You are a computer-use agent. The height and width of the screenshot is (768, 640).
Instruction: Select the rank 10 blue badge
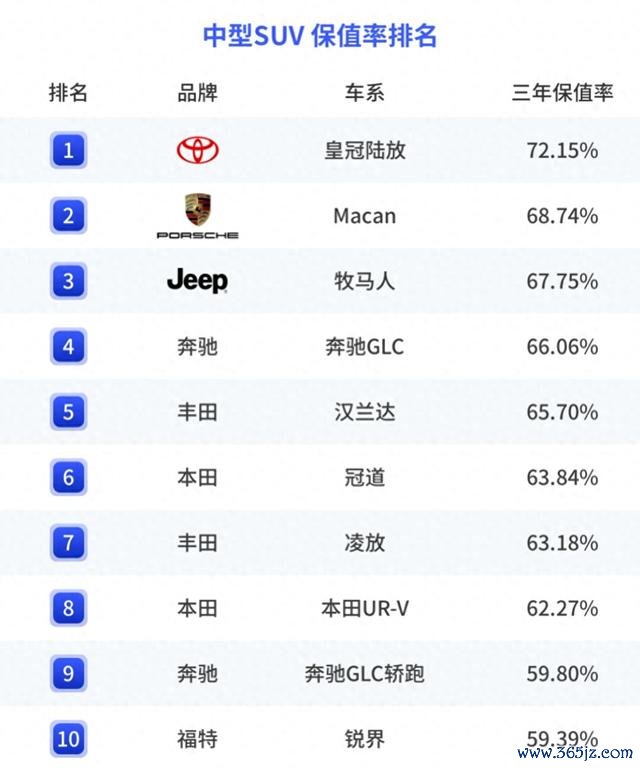[69, 739]
